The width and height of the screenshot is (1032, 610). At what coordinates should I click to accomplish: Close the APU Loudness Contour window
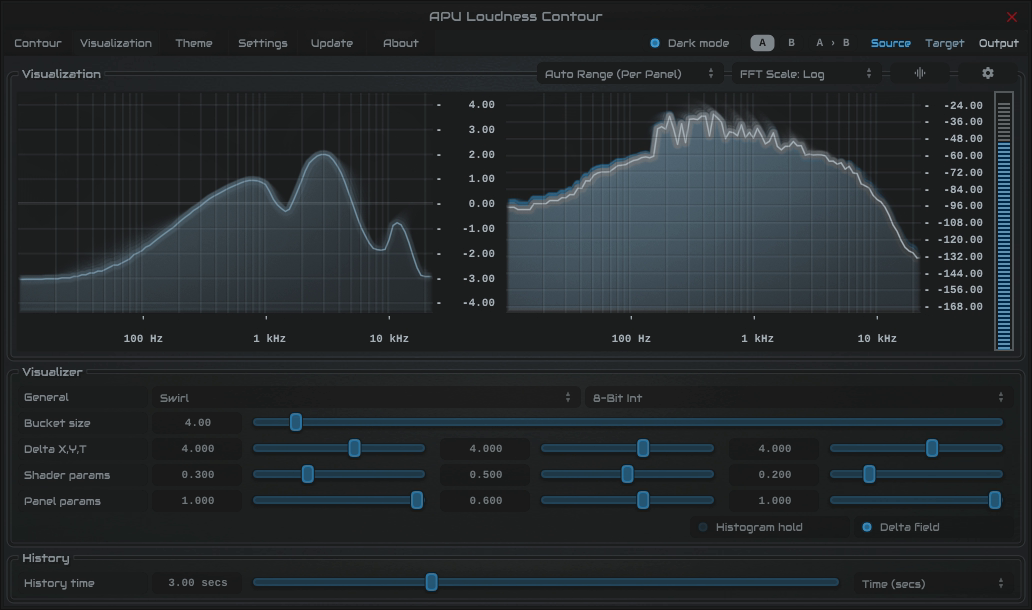pos(1012,17)
